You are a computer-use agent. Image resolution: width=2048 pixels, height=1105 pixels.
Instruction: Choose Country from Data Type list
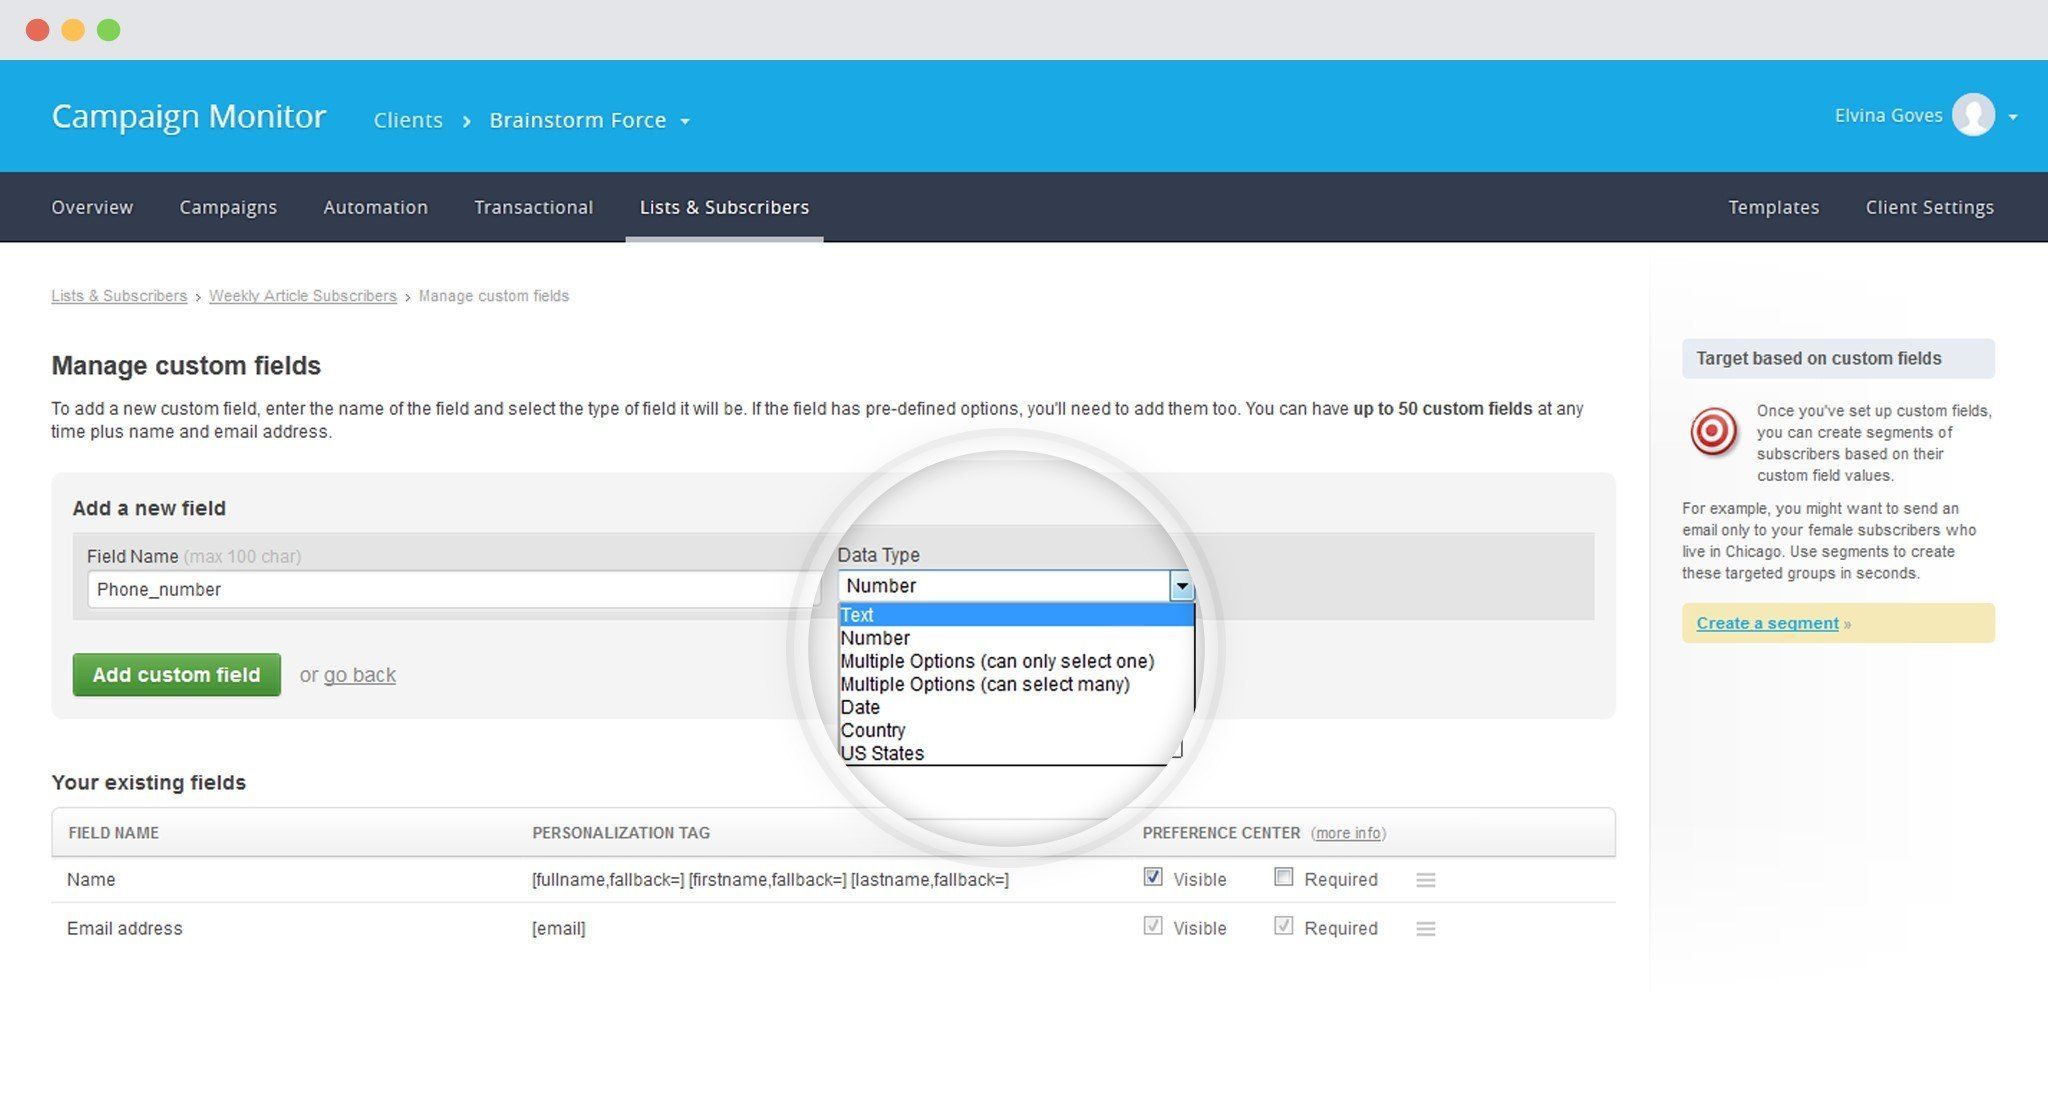(x=1016, y=730)
